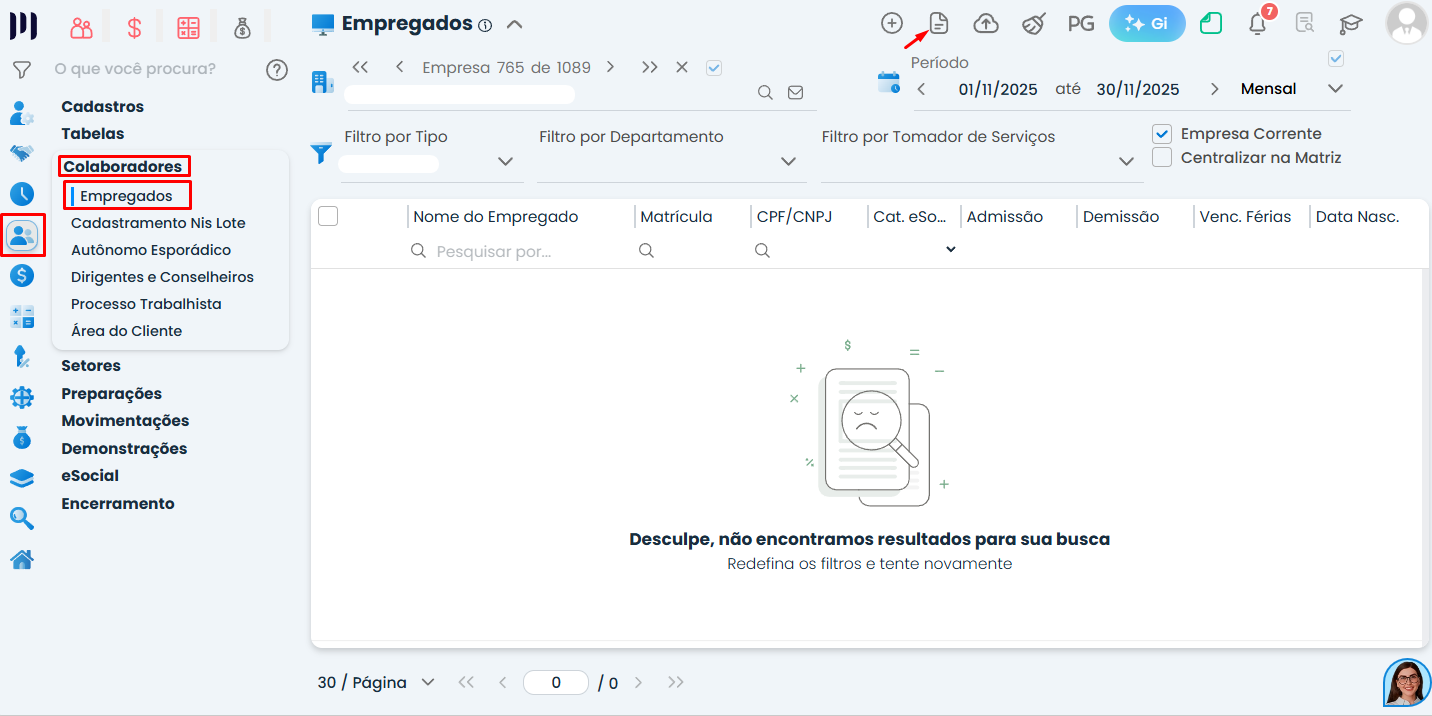Open the notifications bell
The image size is (1432, 716).
[x=1258, y=24]
